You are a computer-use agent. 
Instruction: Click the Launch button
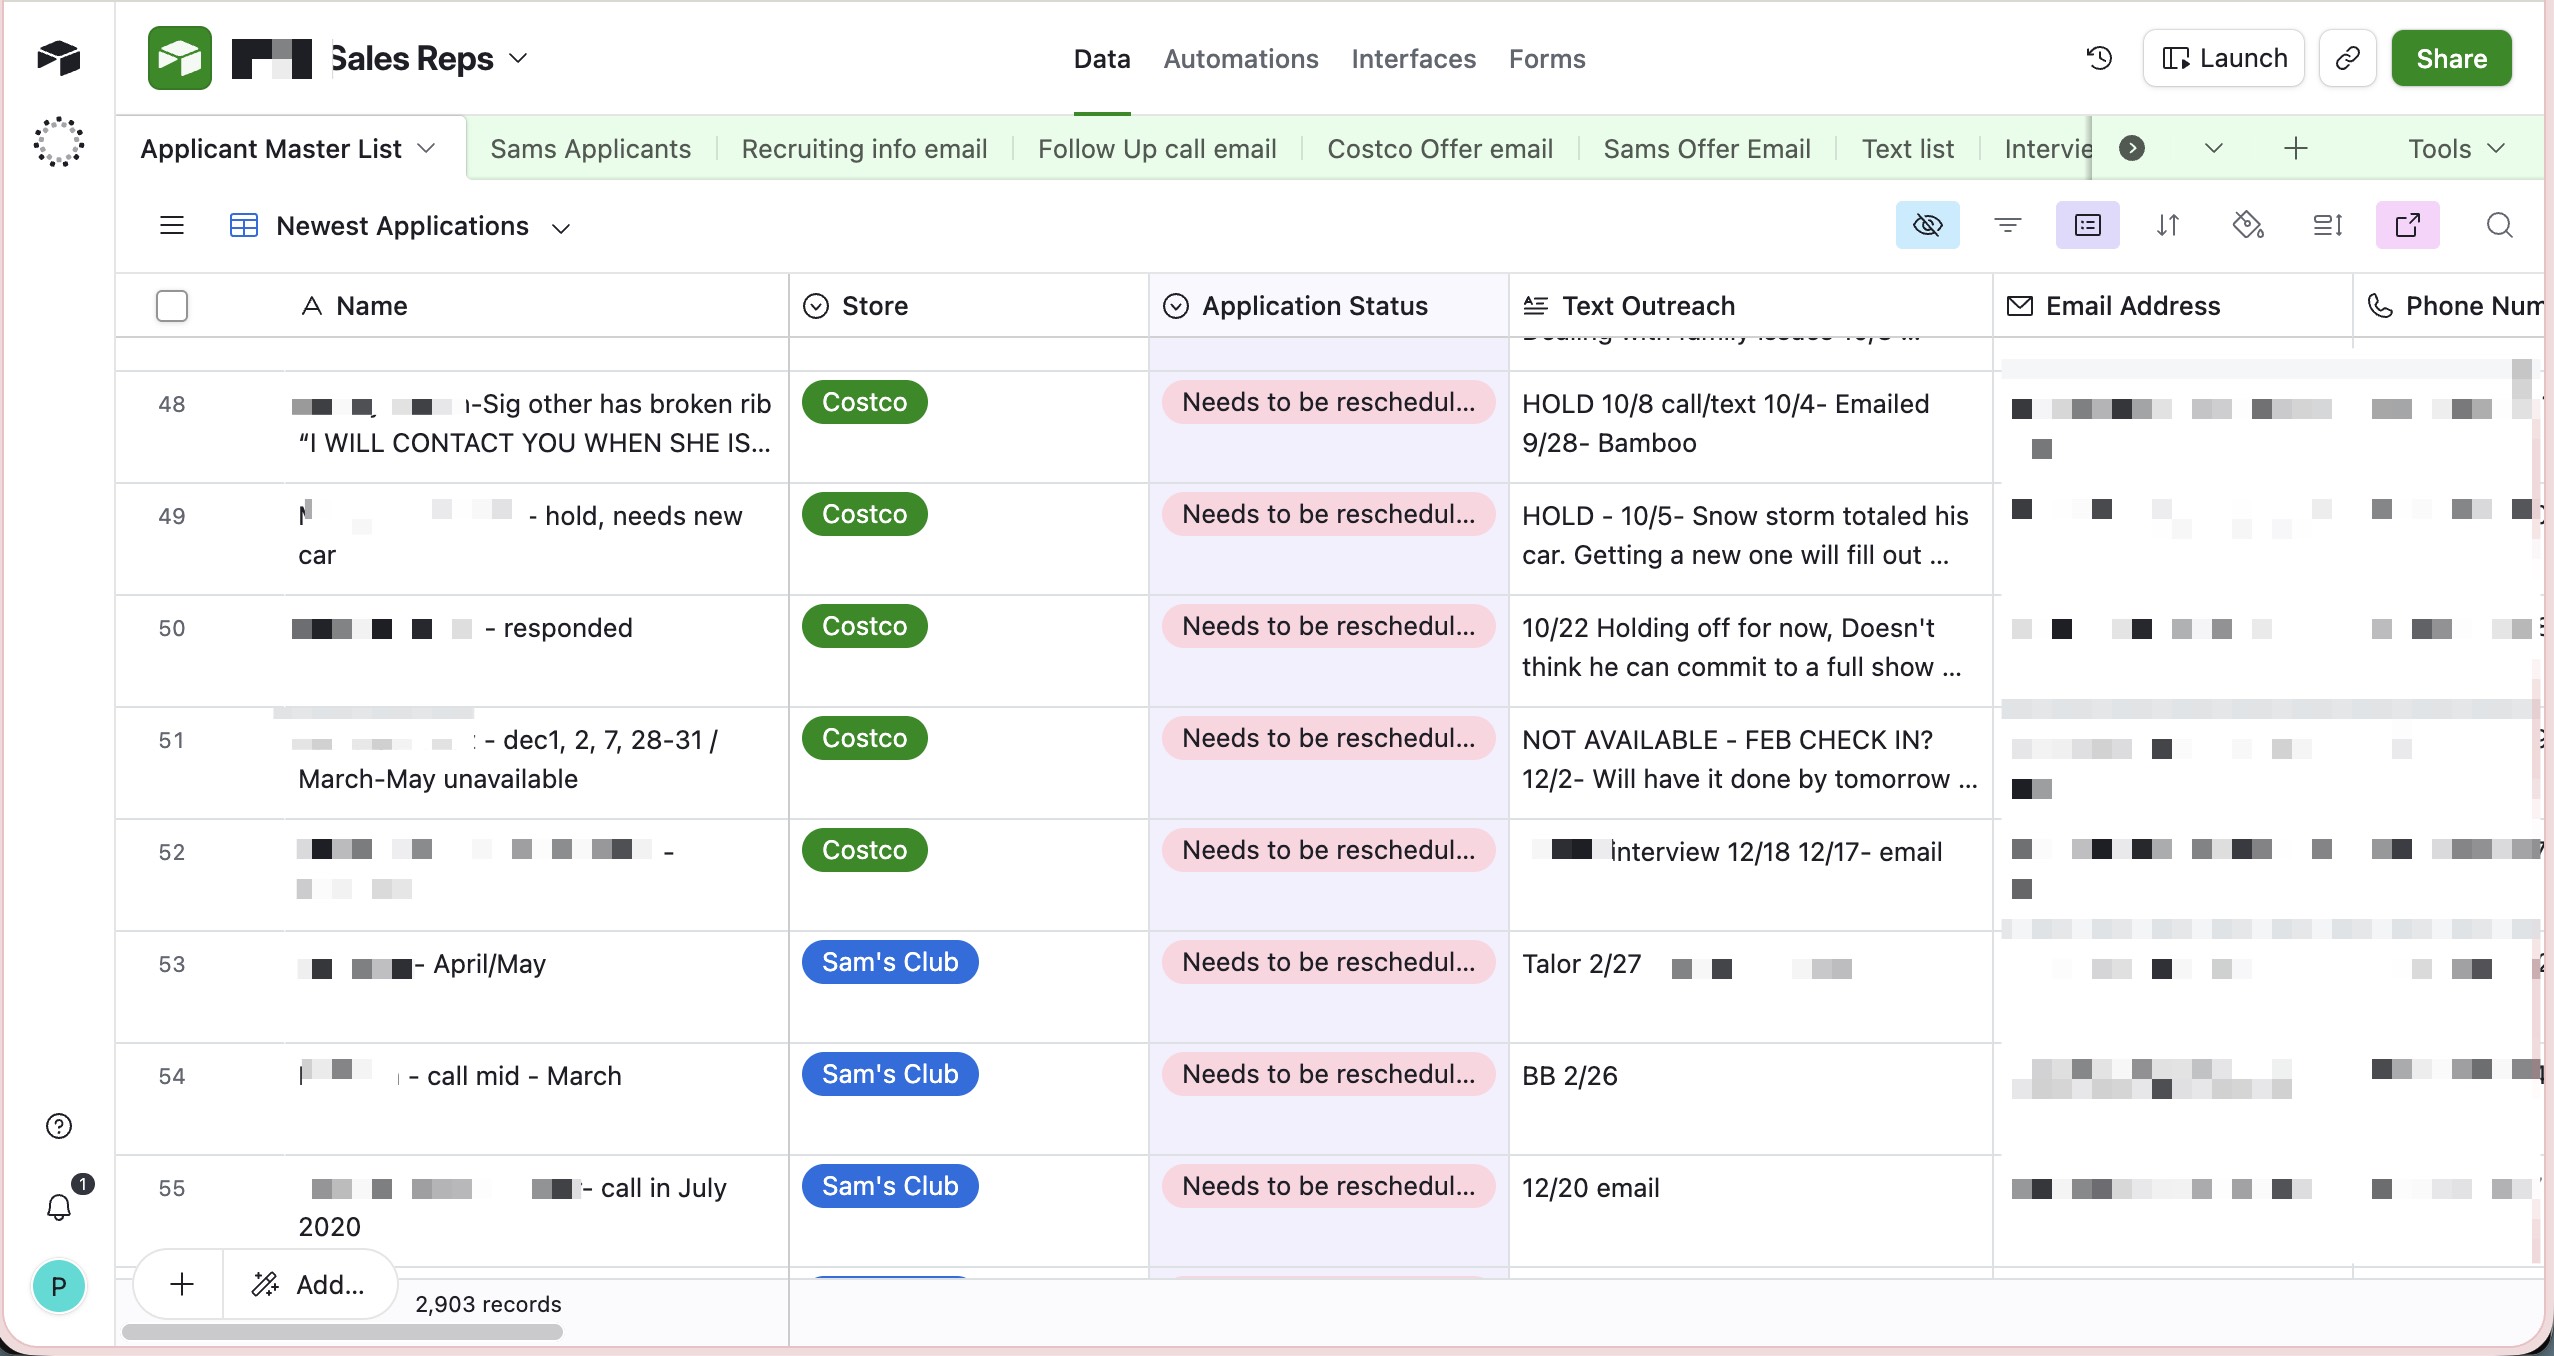(2224, 58)
